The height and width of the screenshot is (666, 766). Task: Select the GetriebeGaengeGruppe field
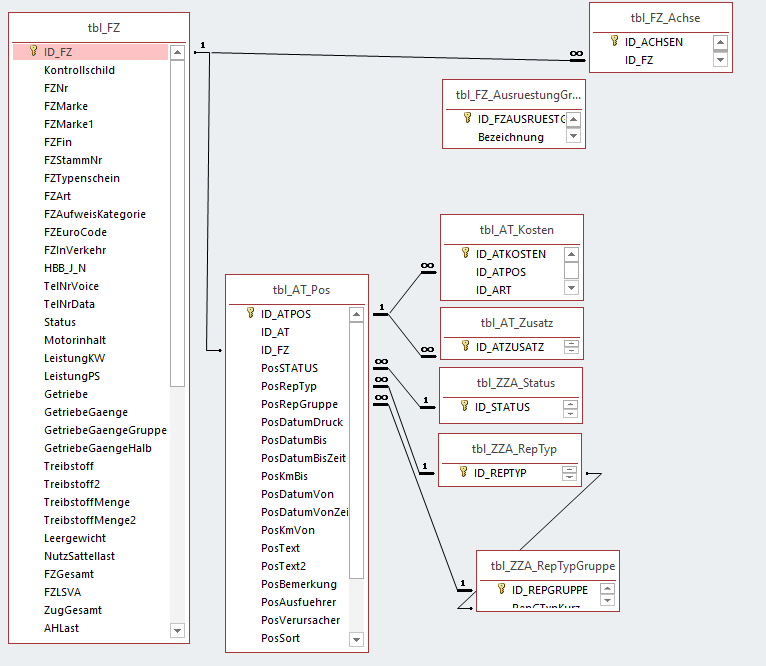[105, 430]
